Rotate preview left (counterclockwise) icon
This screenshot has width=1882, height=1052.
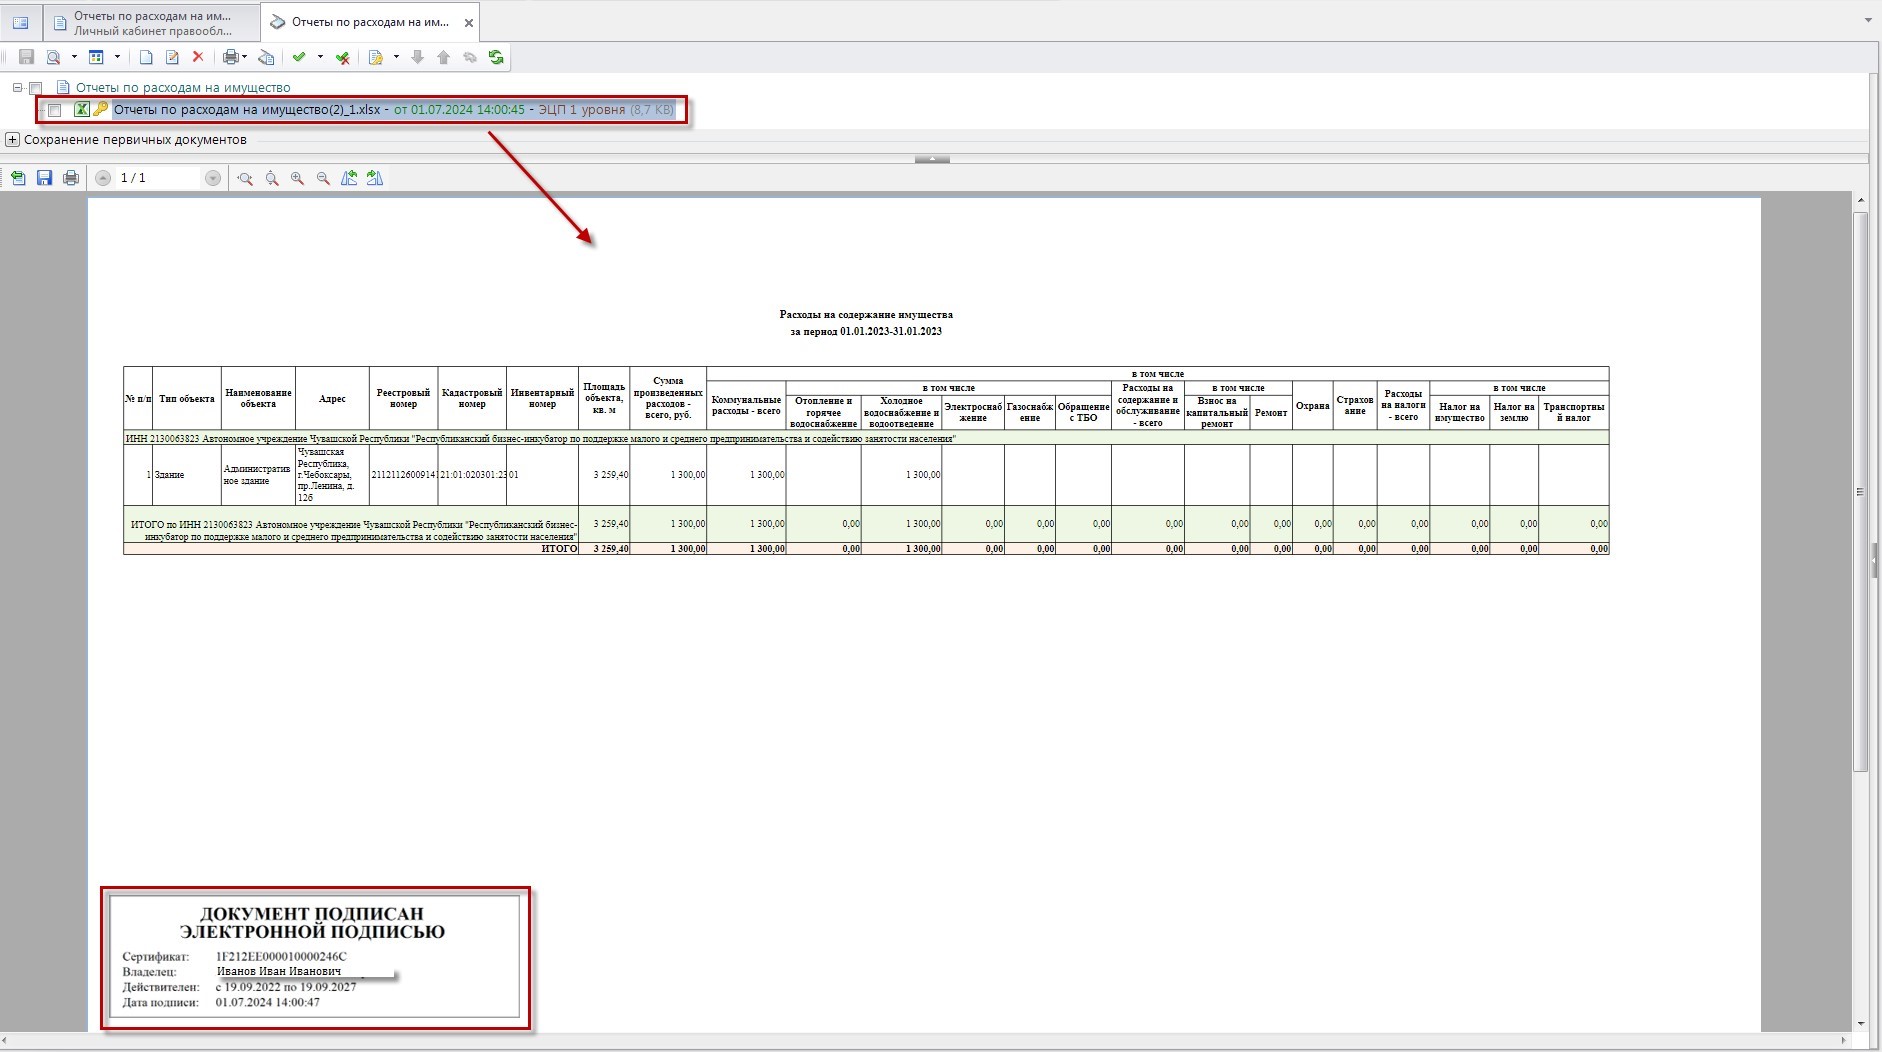point(349,178)
